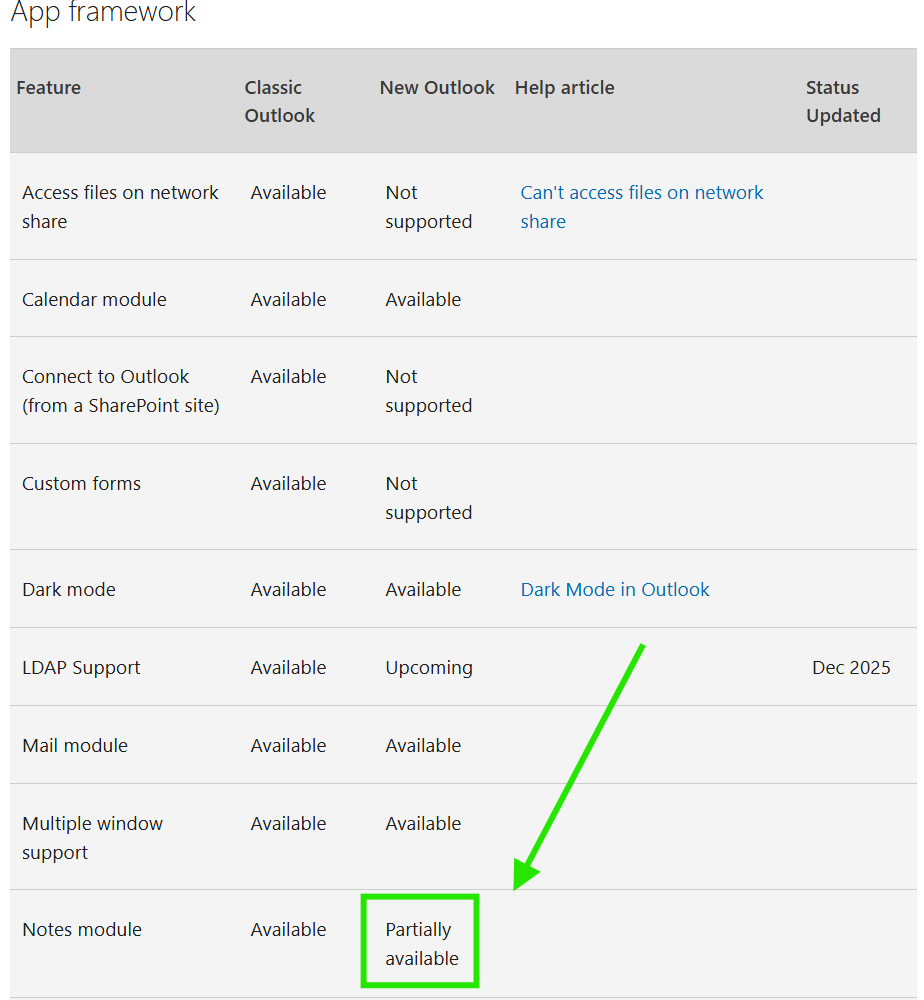Click "Upcoming" in the LDAP Support row
This screenshot has width=924, height=1000.
click(x=429, y=667)
